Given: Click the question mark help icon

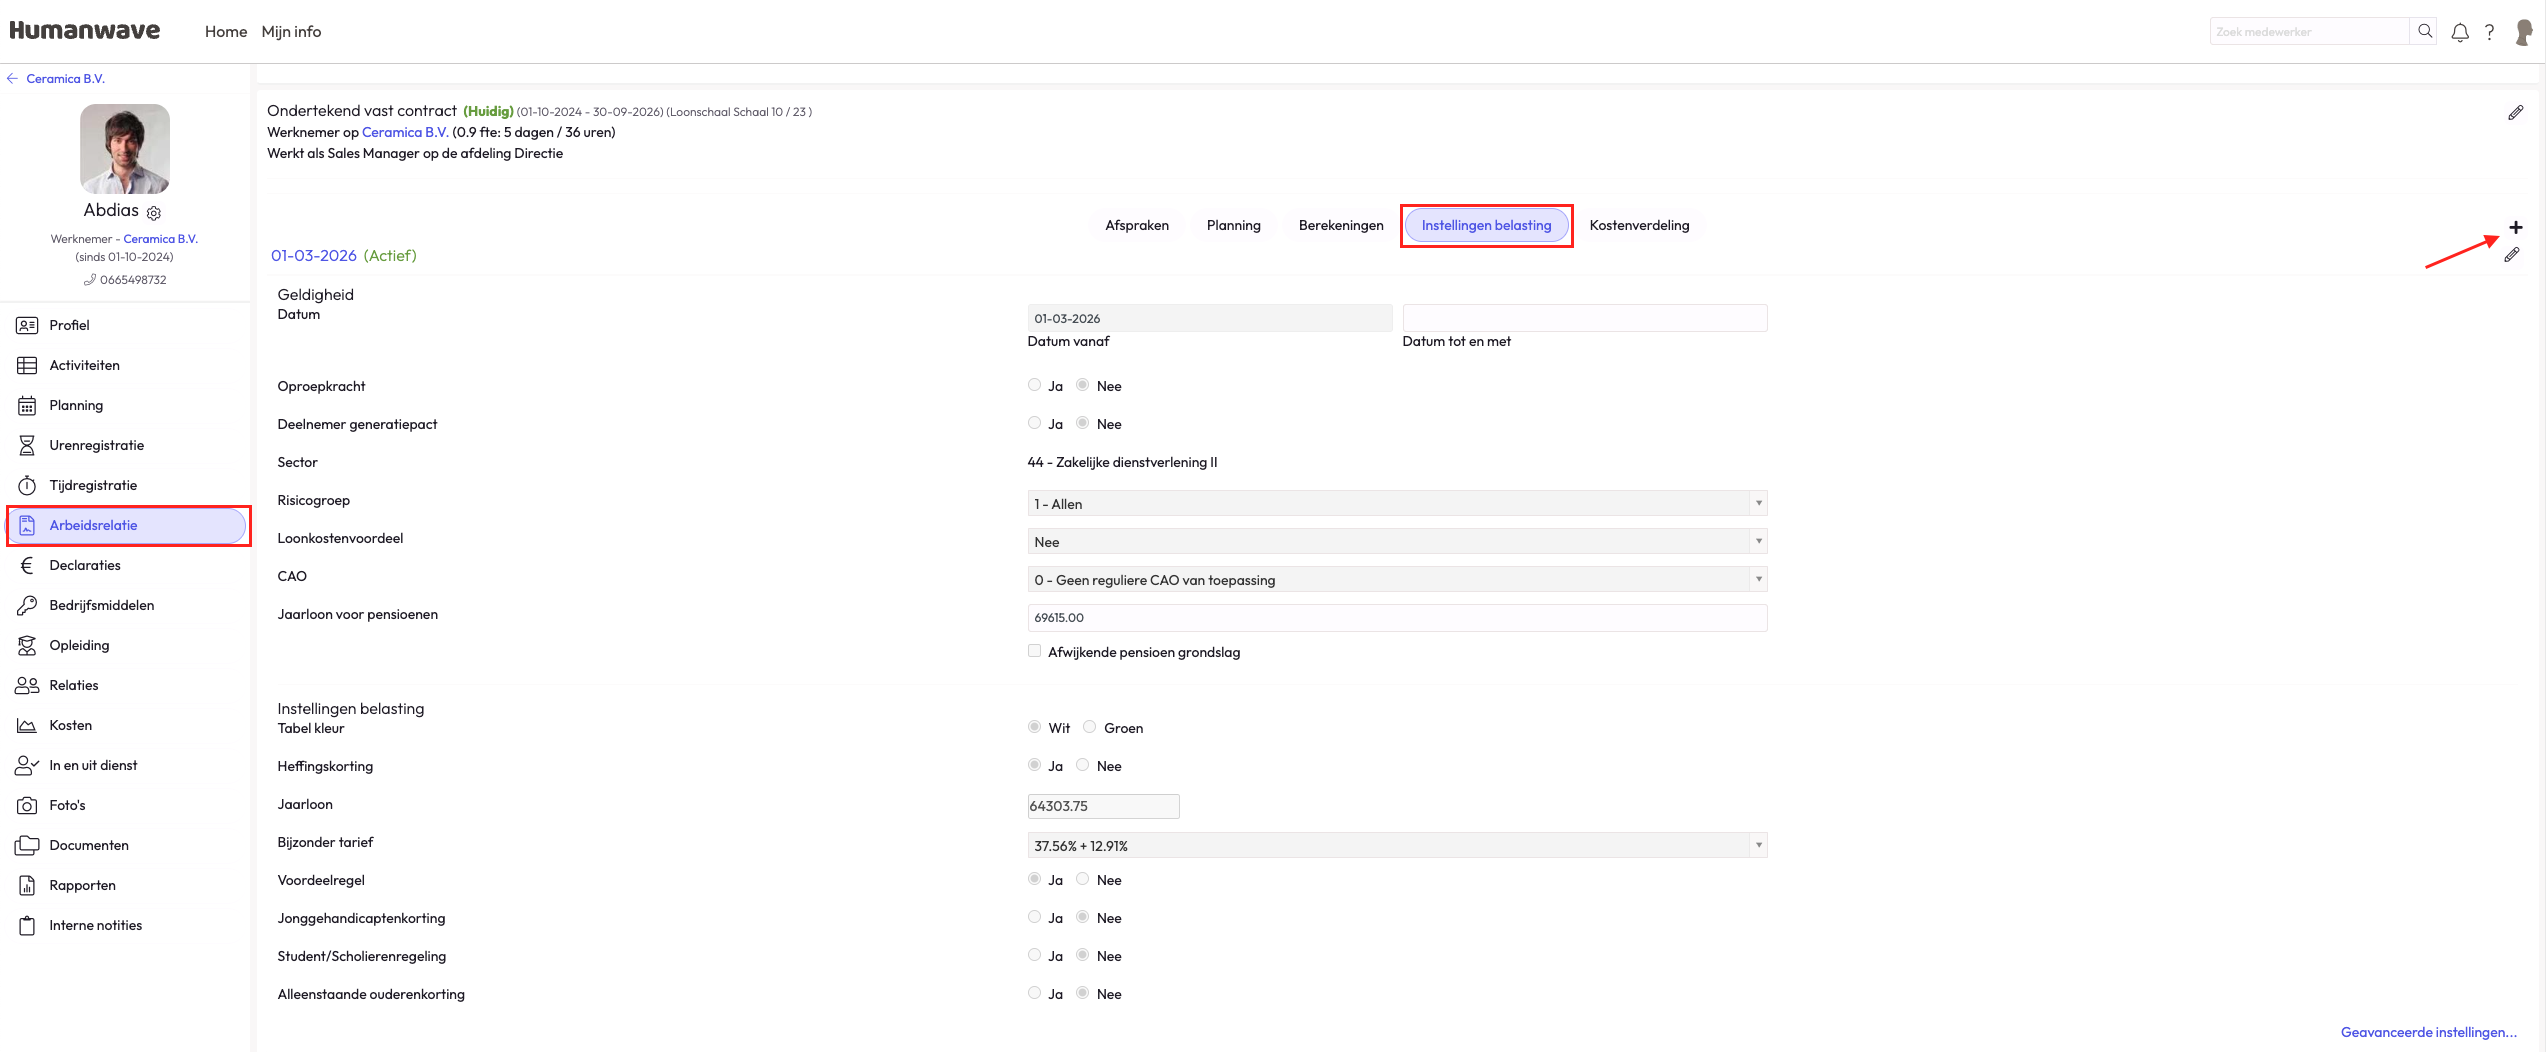Looking at the screenshot, I should tap(2489, 32).
